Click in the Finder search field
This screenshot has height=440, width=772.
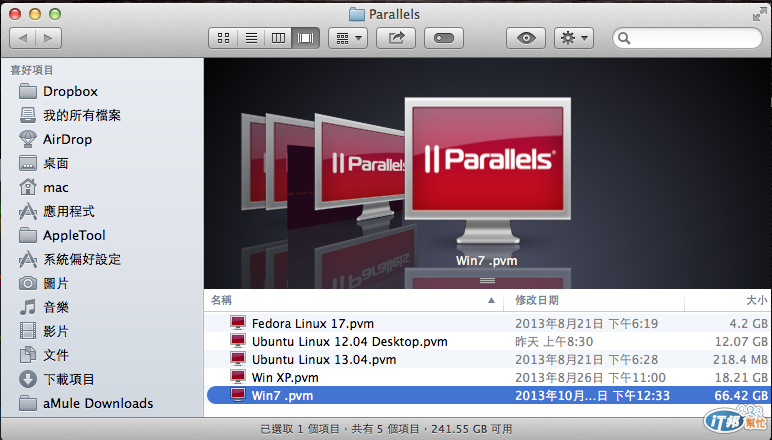687,38
